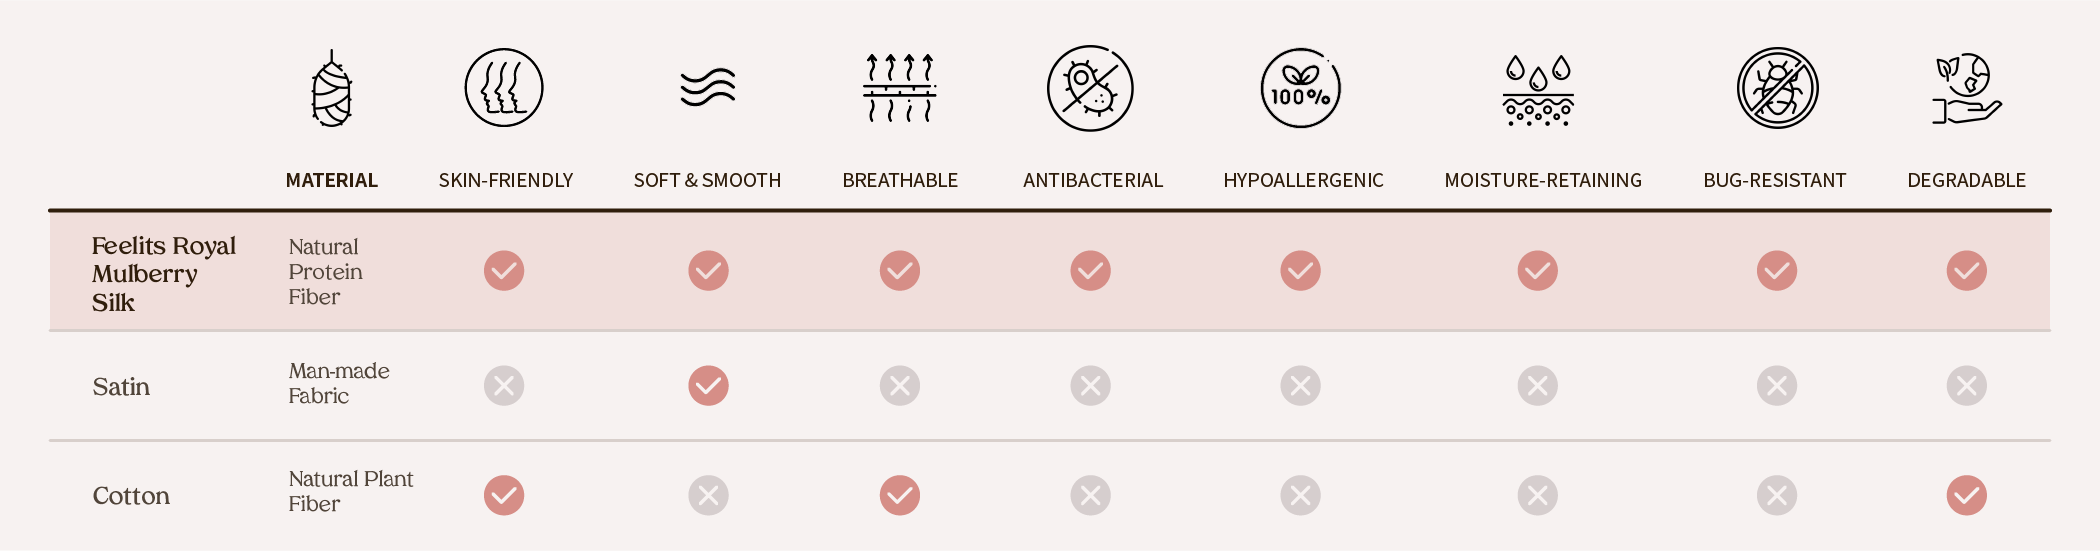Click the HYPOALLERGENIC column label
Image resolution: width=2100 pixels, height=551 pixels.
(1303, 180)
